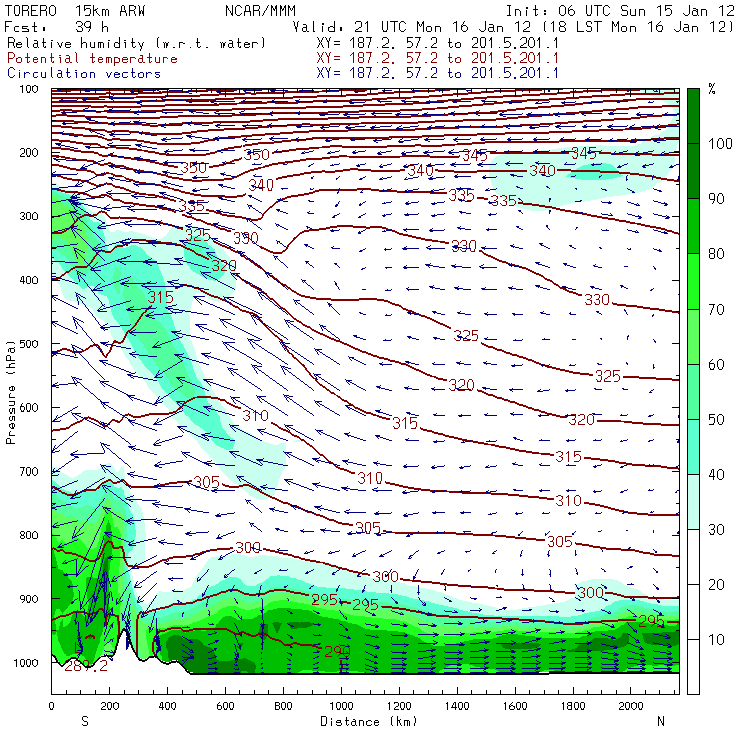Screen dimensions: 740x740
Task: Click the pressure axis label '1000'
Action: [x=26, y=663]
